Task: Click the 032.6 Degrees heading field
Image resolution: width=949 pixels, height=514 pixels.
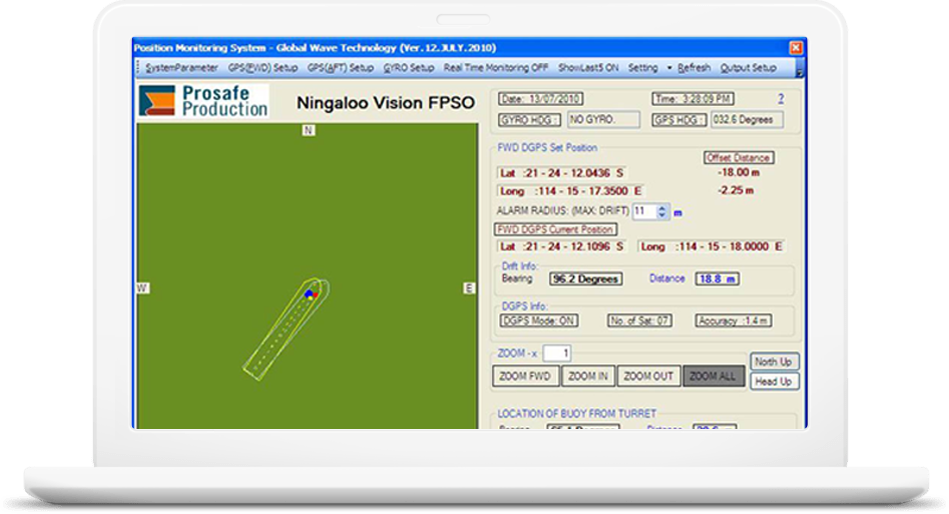Action: (x=747, y=120)
